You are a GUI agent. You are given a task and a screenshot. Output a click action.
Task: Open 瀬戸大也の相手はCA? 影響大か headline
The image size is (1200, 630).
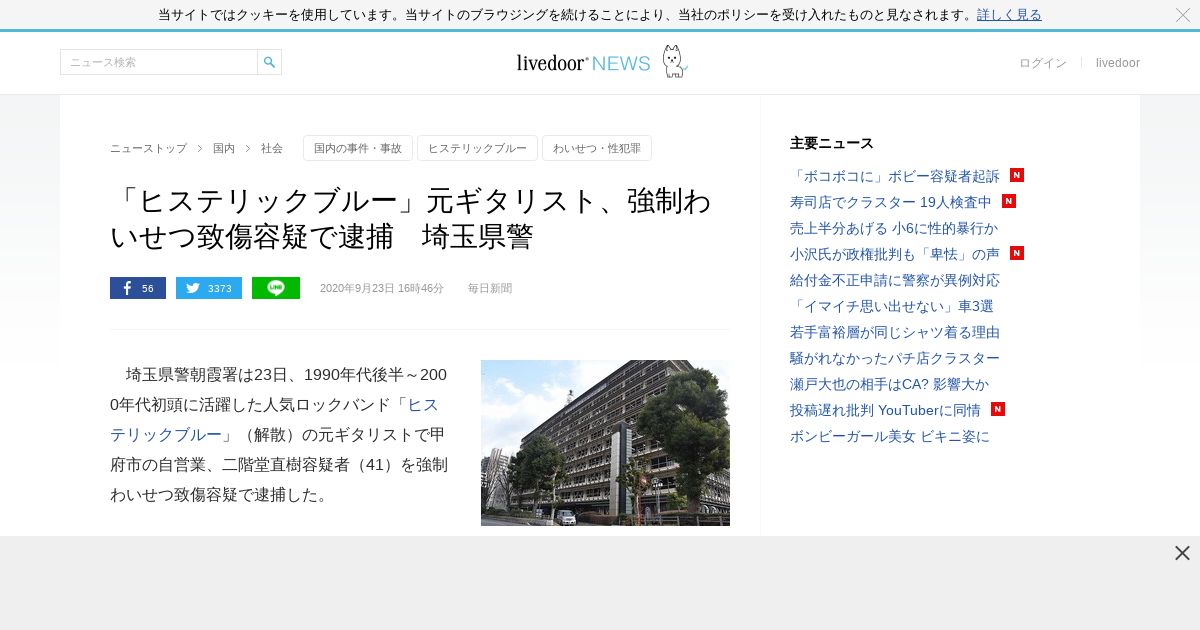click(889, 384)
